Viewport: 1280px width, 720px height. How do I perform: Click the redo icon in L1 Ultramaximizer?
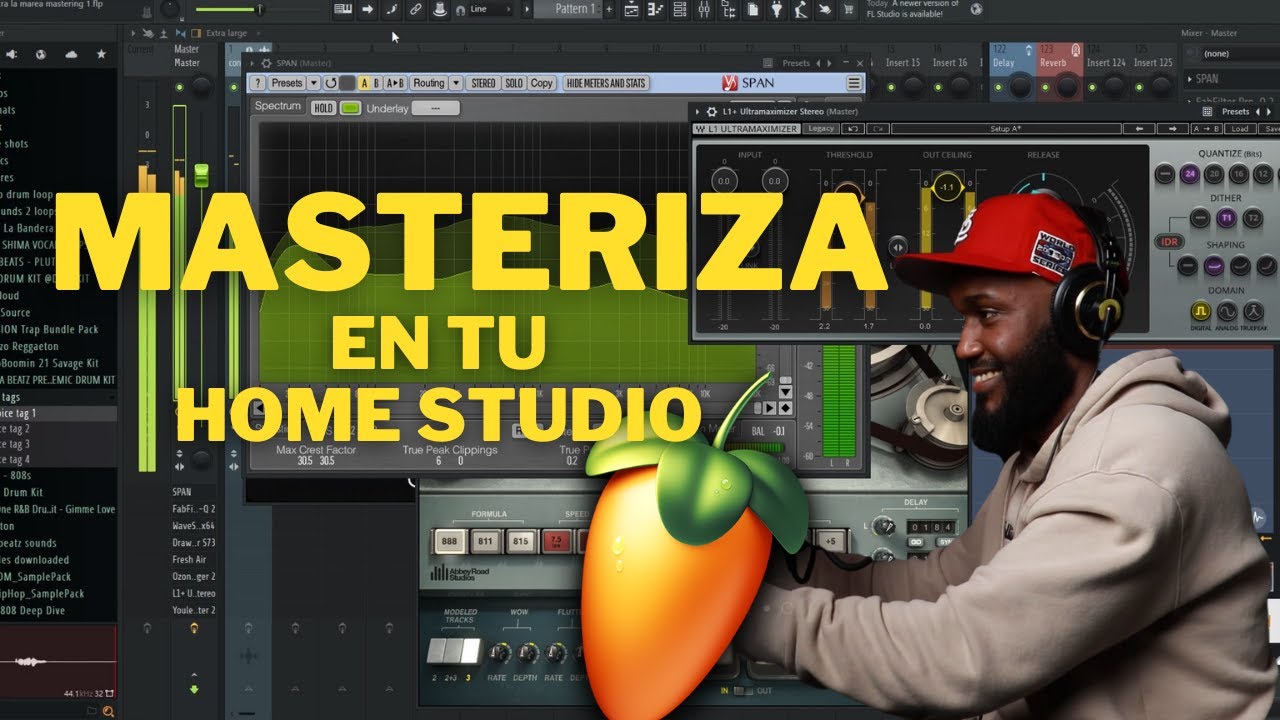coord(877,129)
